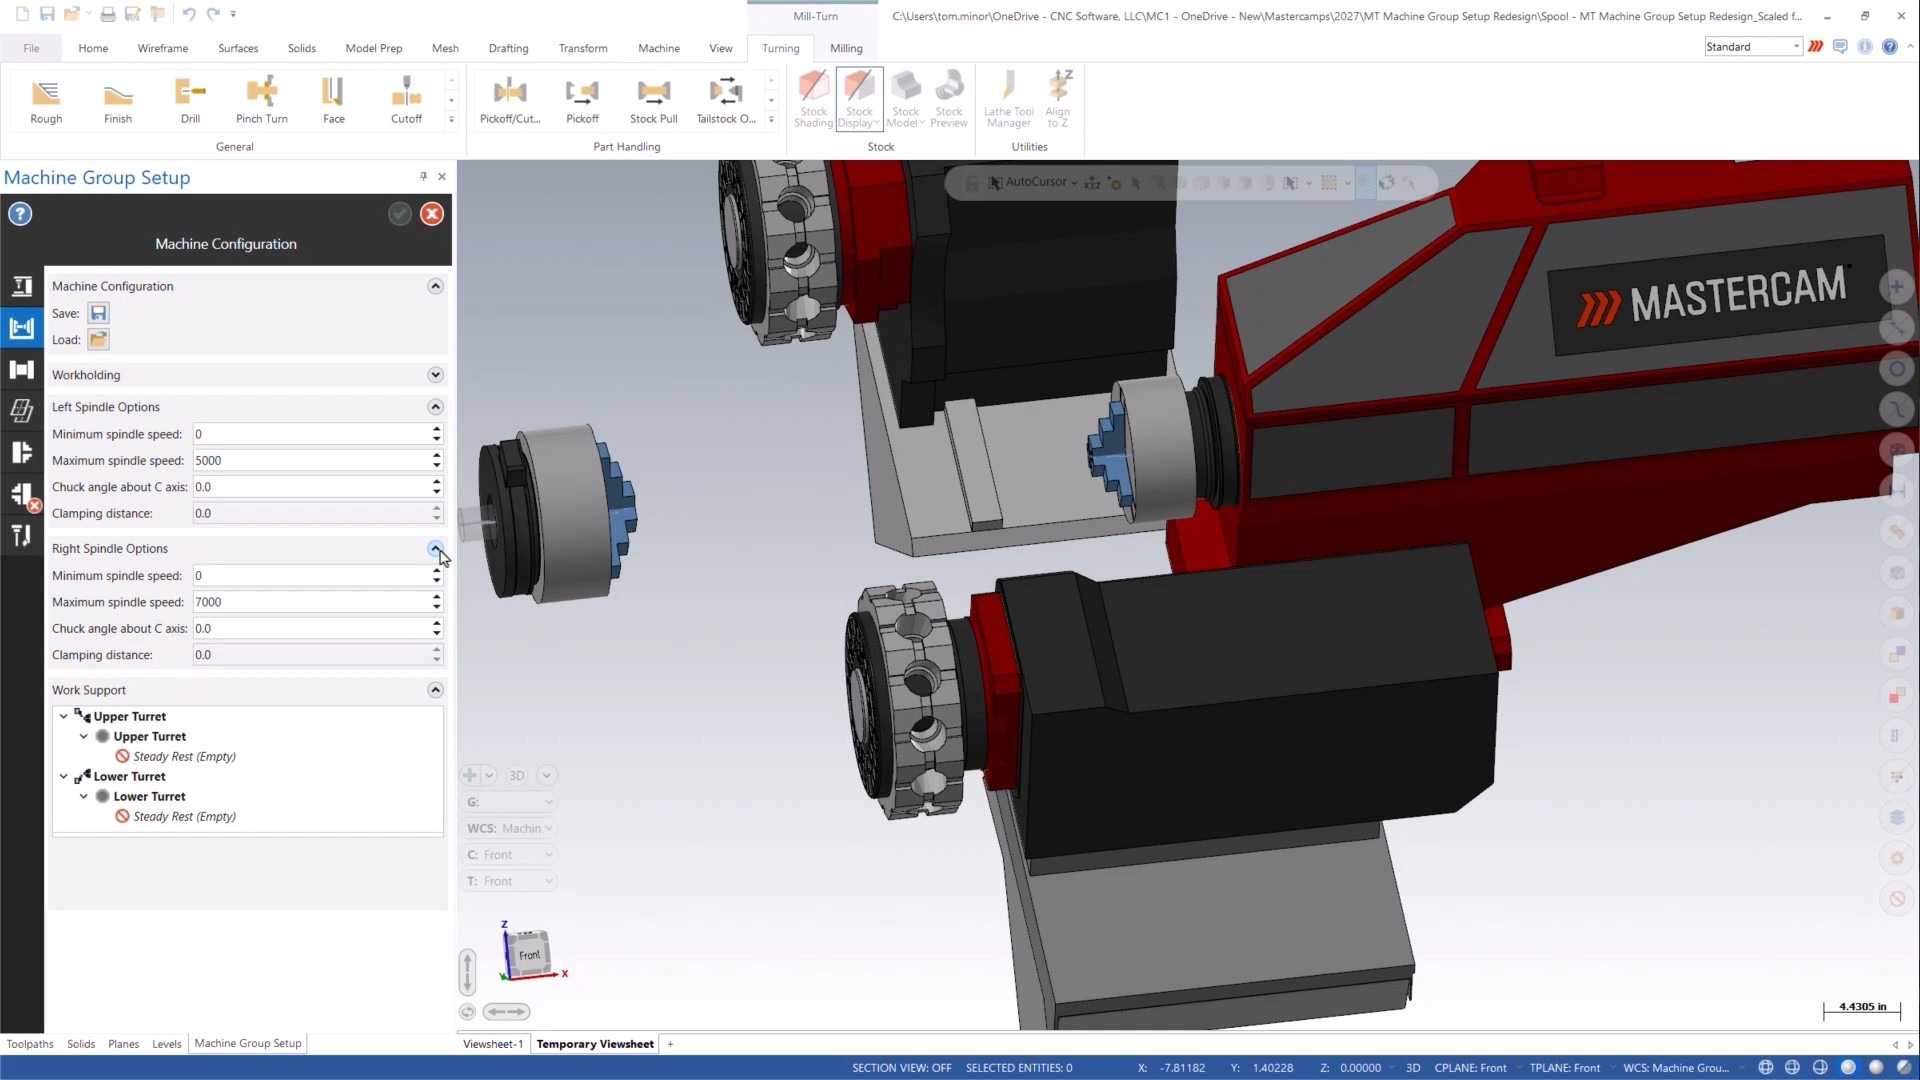Screen dimensions: 1920x1080
Task: Select the Pickoff tool
Action: click(582, 101)
